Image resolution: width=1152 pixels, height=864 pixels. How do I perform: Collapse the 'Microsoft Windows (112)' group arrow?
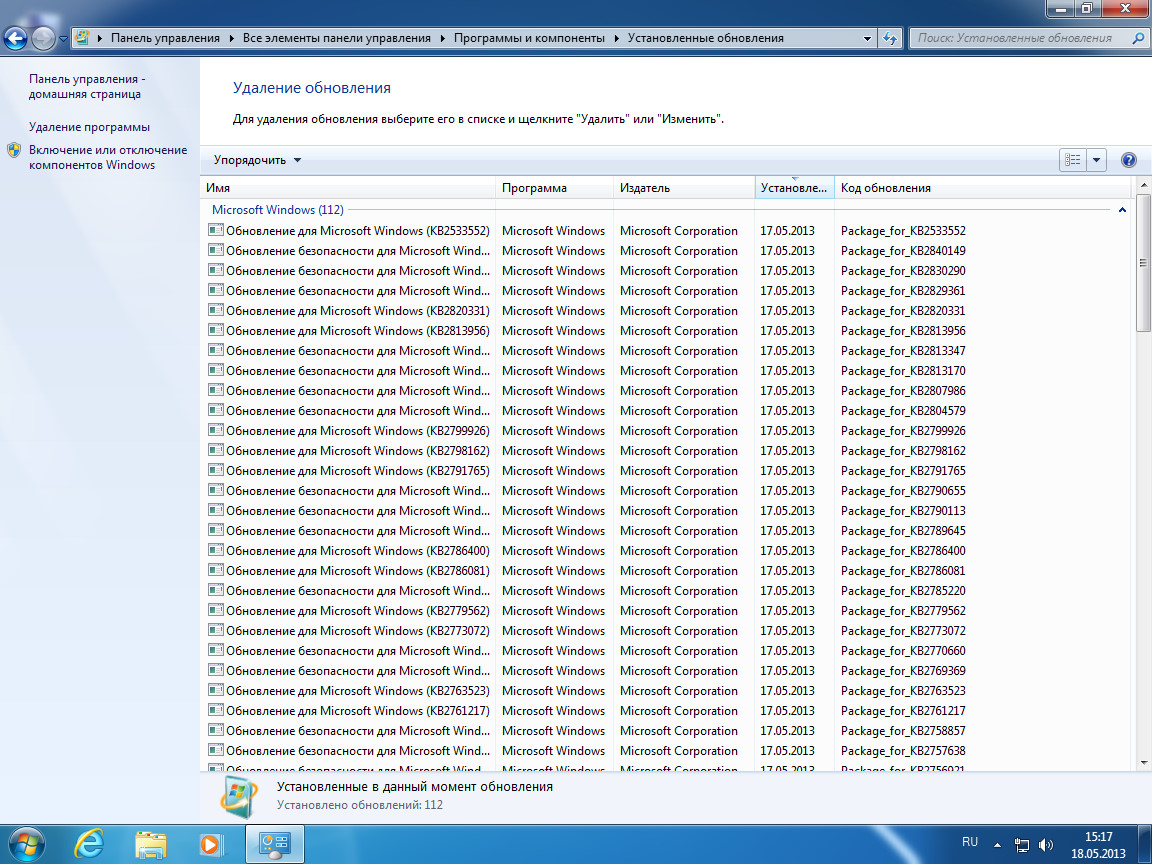coord(1122,210)
